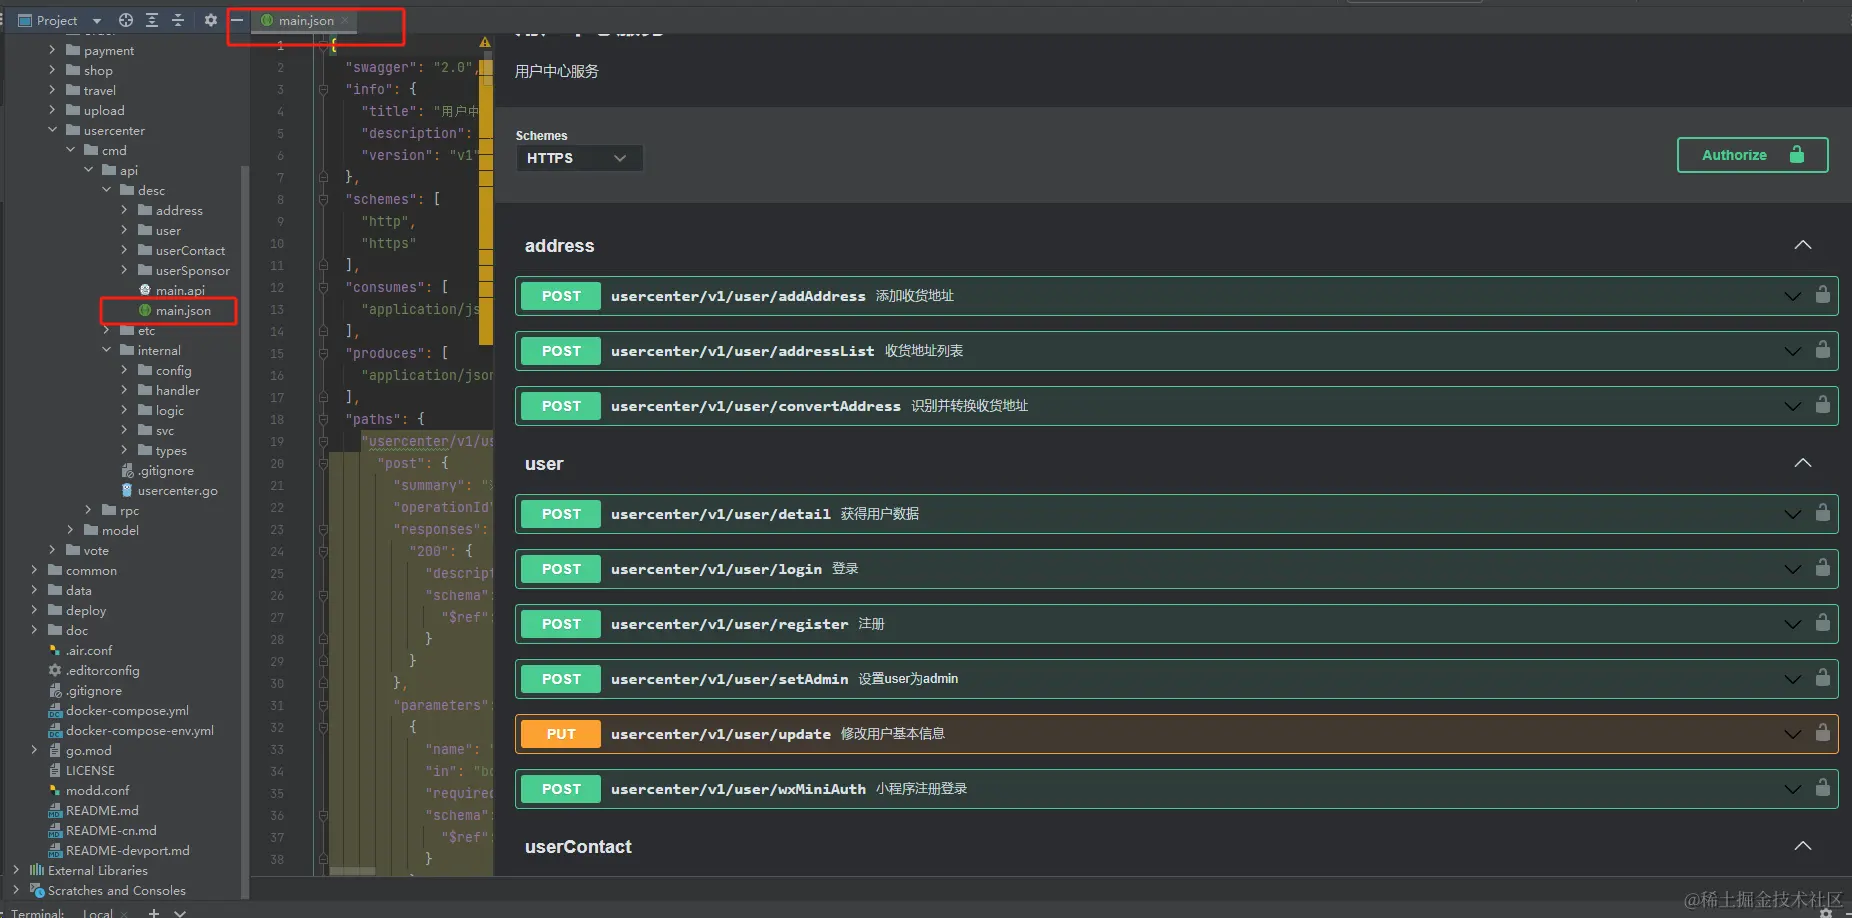Expand the user/login endpoint chevron

coord(1793,569)
